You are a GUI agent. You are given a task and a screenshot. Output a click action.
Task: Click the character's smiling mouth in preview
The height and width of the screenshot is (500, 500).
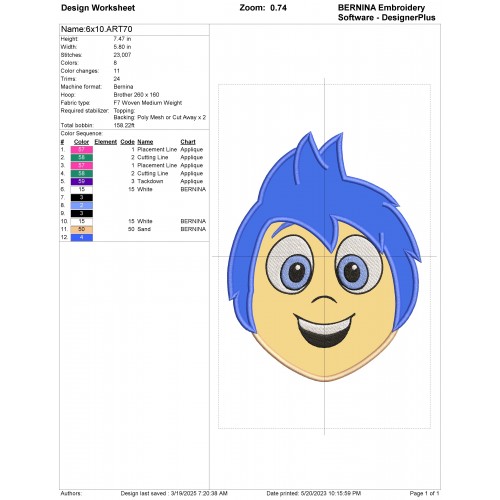tap(324, 330)
